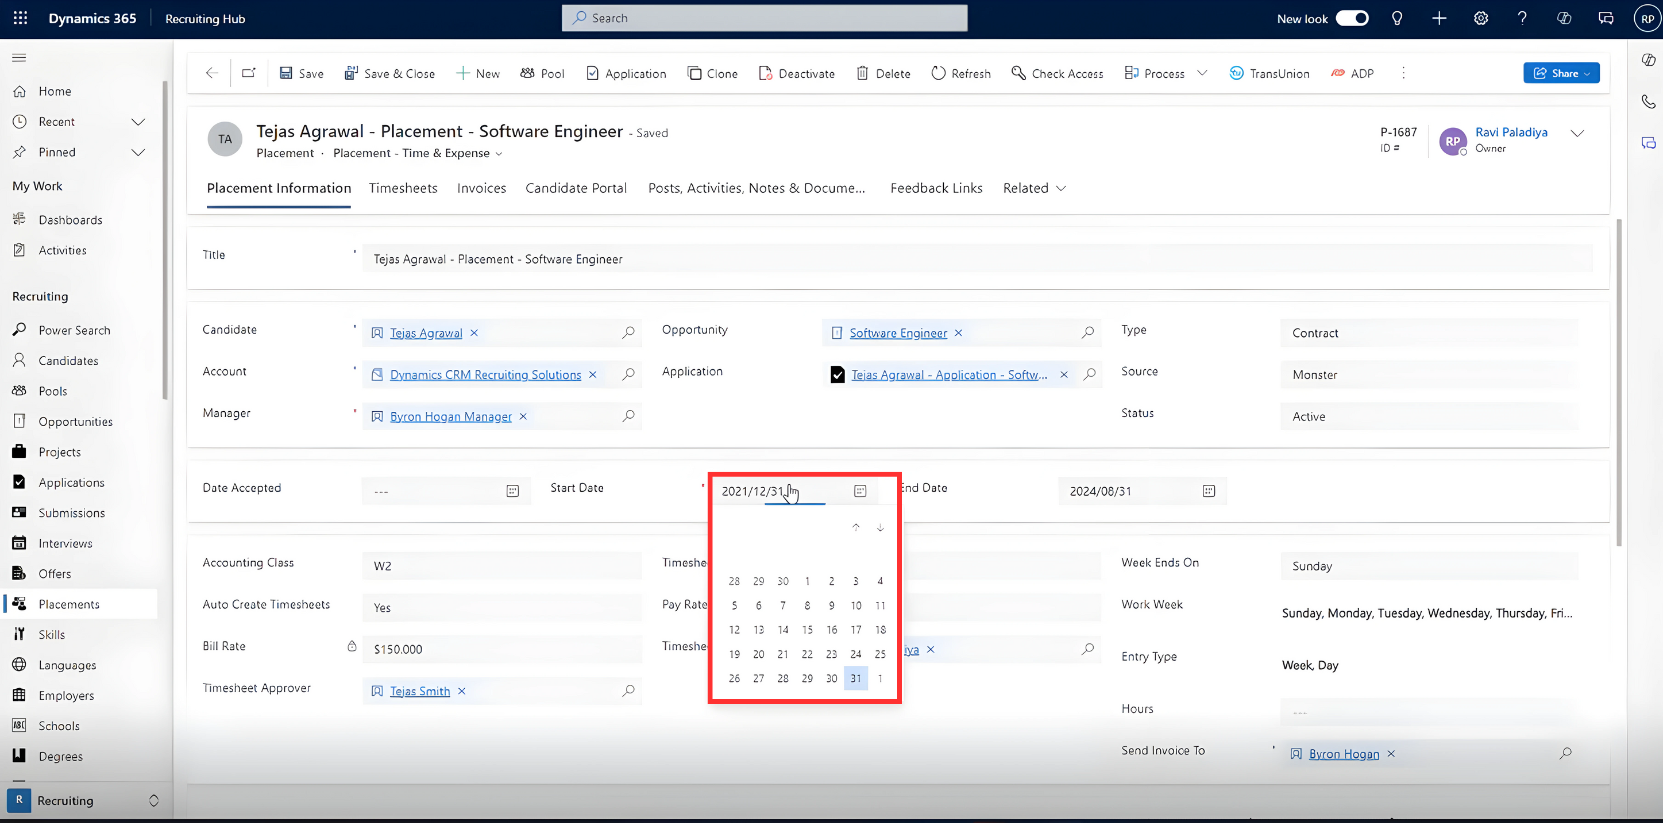Open the Dynamics 365 app launcher waffle
Viewport: 1664px width, 823px height.
pos(20,18)
